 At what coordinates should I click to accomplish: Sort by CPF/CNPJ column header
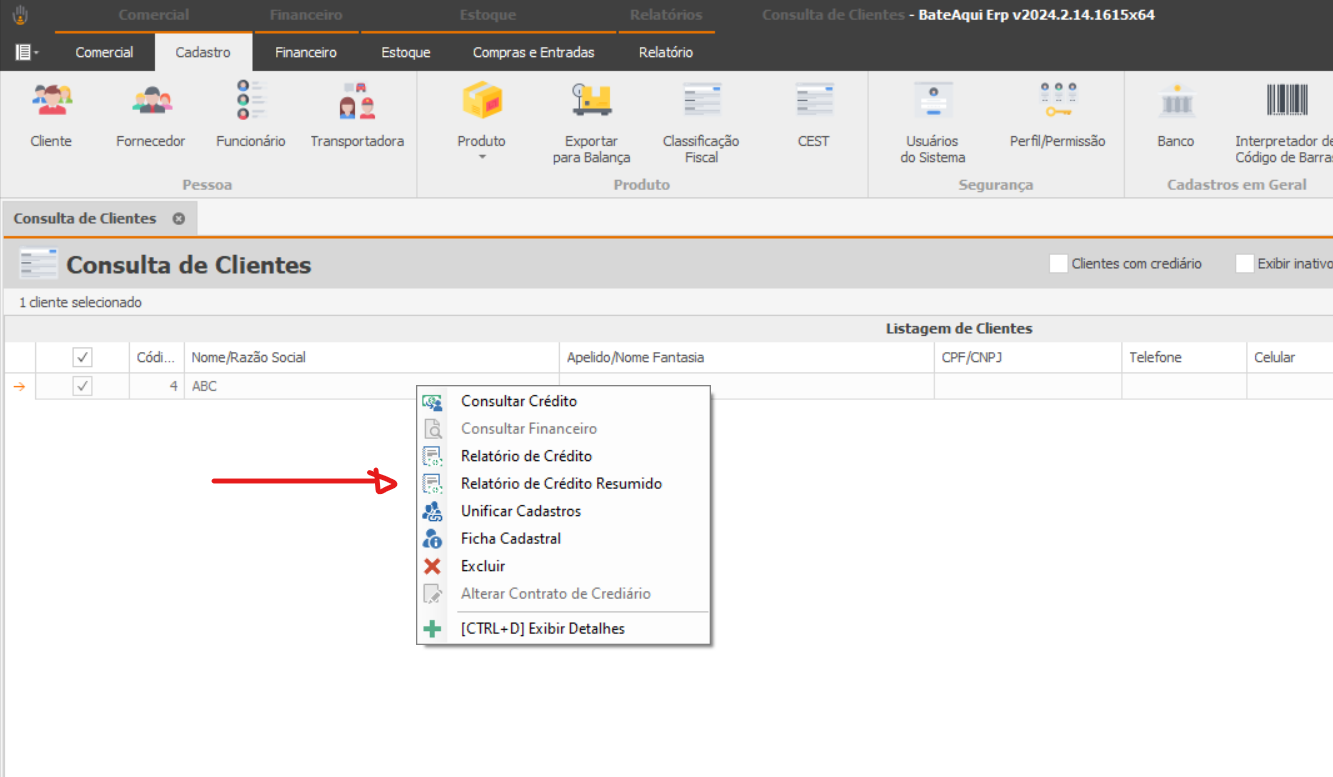click(1028, 357)
